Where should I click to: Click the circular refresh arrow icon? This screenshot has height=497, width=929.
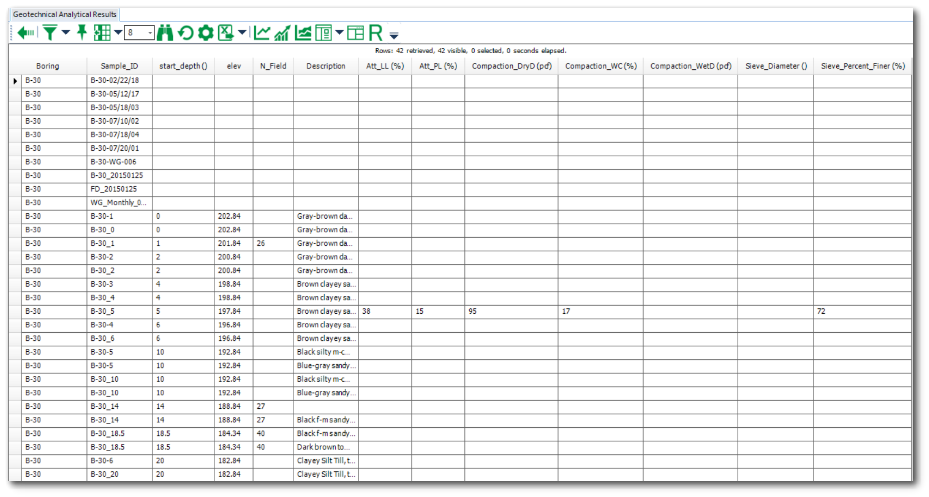186,33
